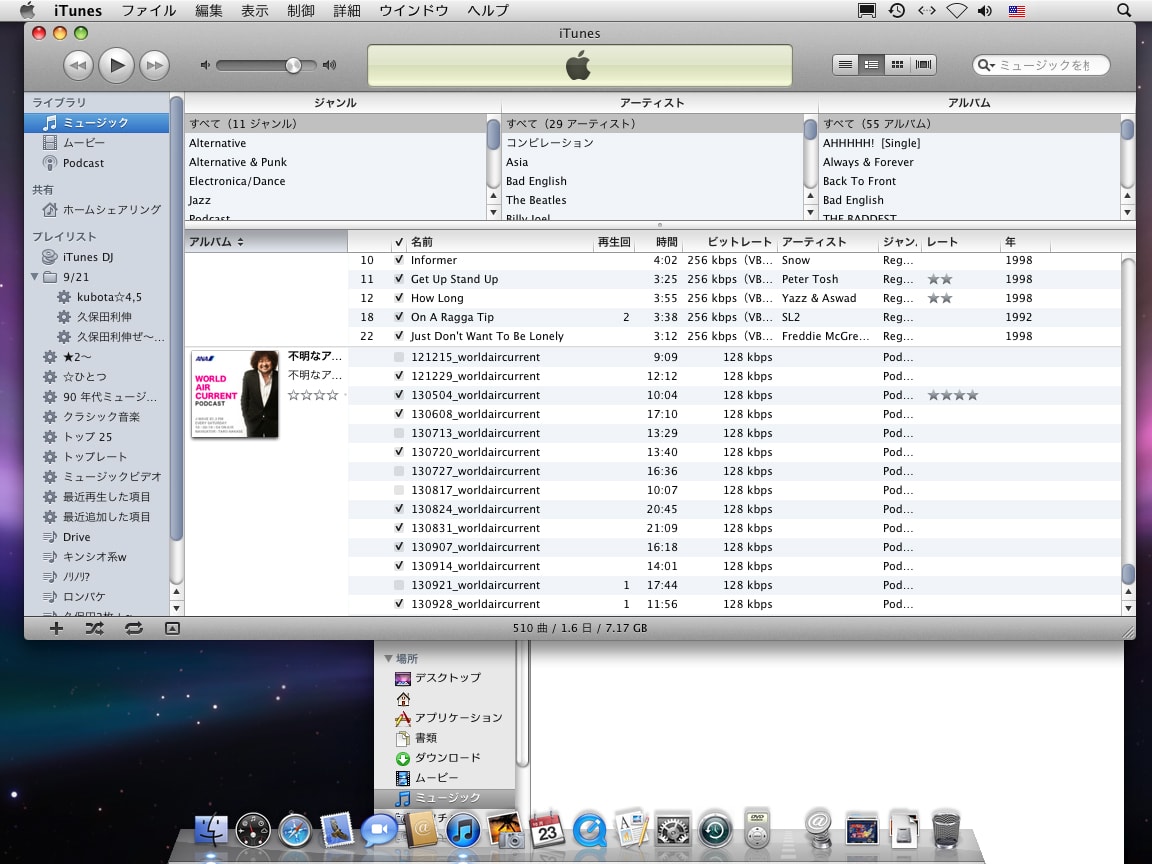1152x864 pixels.
Task: Check 130713_worldaircurrent checkbox
Action: coord(399,433)
